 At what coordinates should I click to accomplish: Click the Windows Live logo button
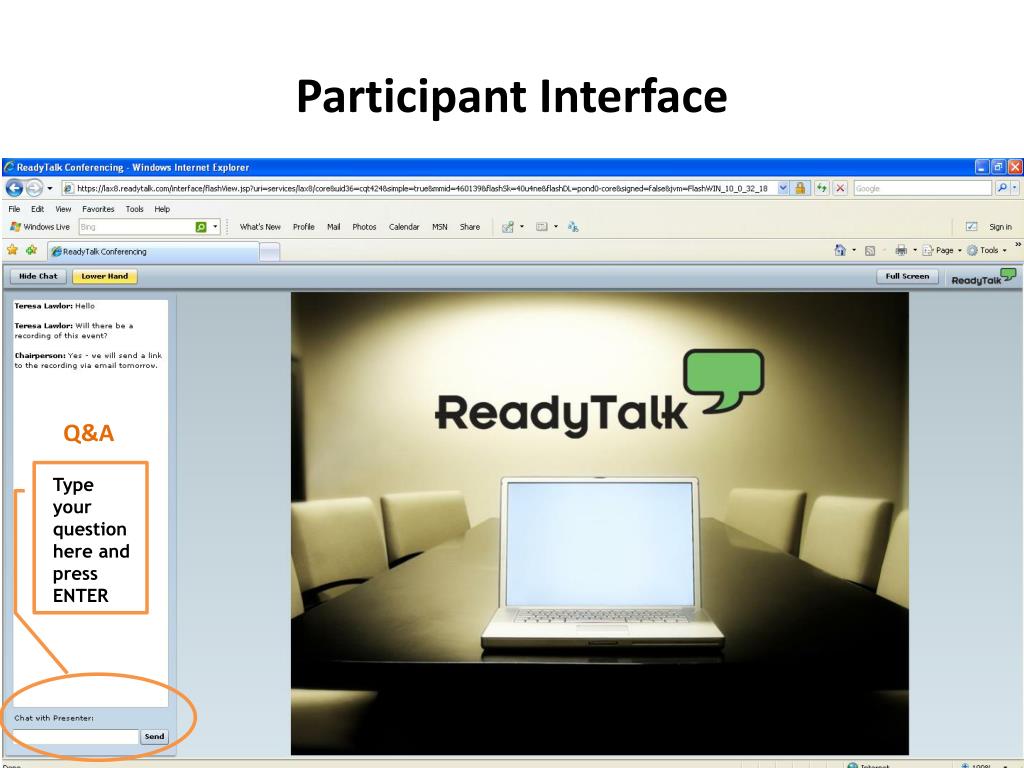click(40, 227)
